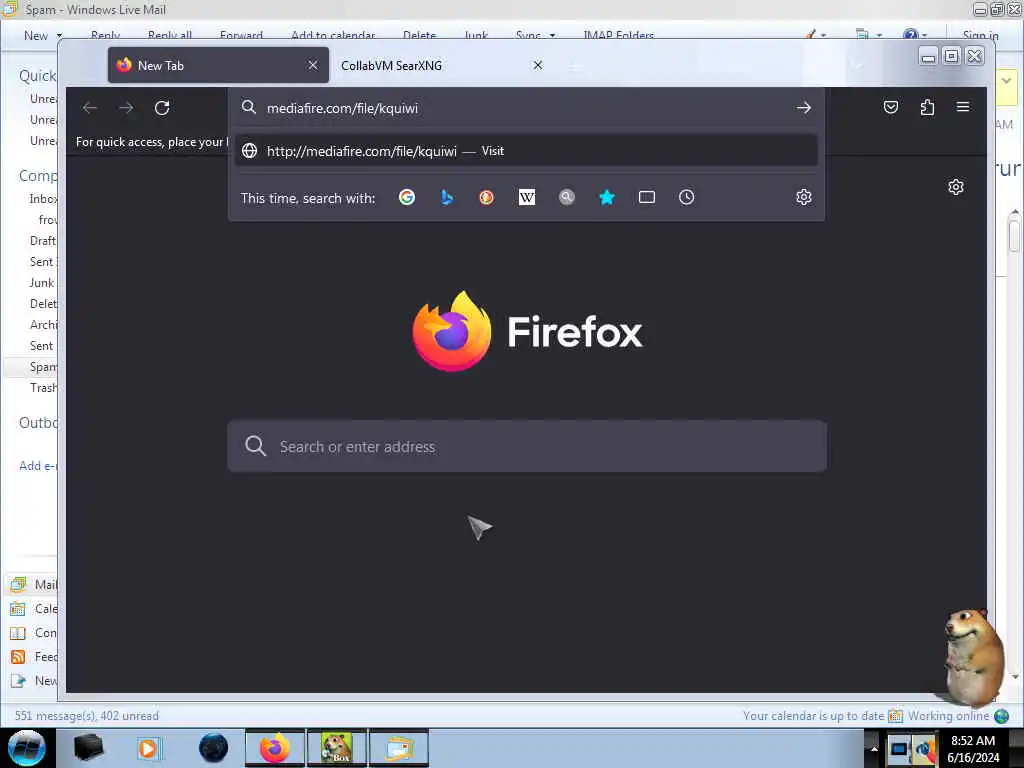Click New in Live Mail toolbar
1024x768 pixels.
coord(35,36)
